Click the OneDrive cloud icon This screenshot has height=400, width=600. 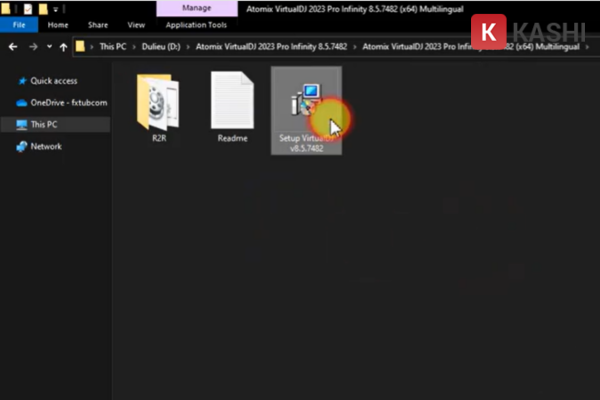click(21, 103)
